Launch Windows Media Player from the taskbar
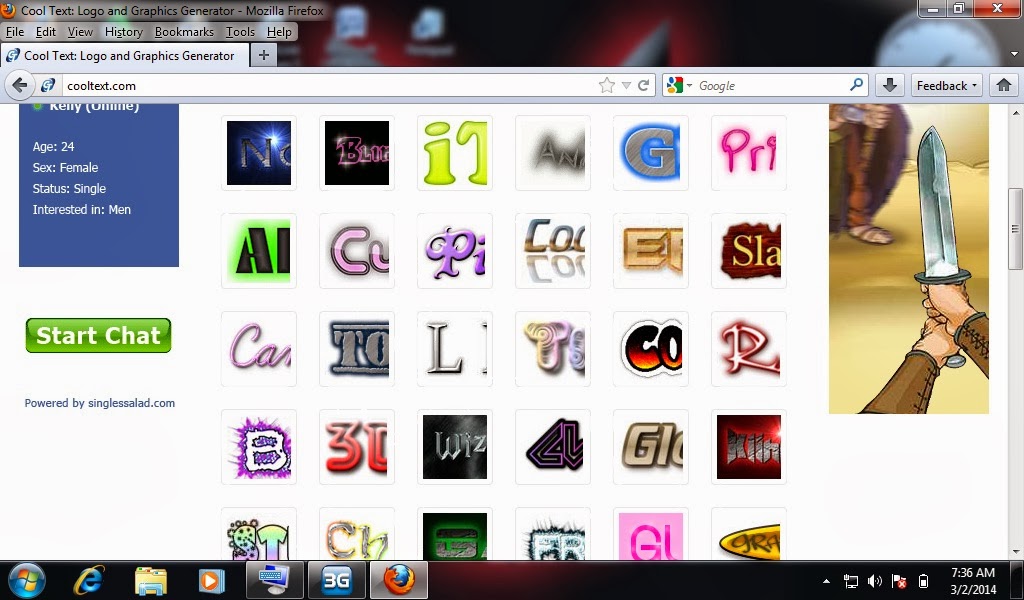This screenshot has width=1024, height=600. [212, 580]
